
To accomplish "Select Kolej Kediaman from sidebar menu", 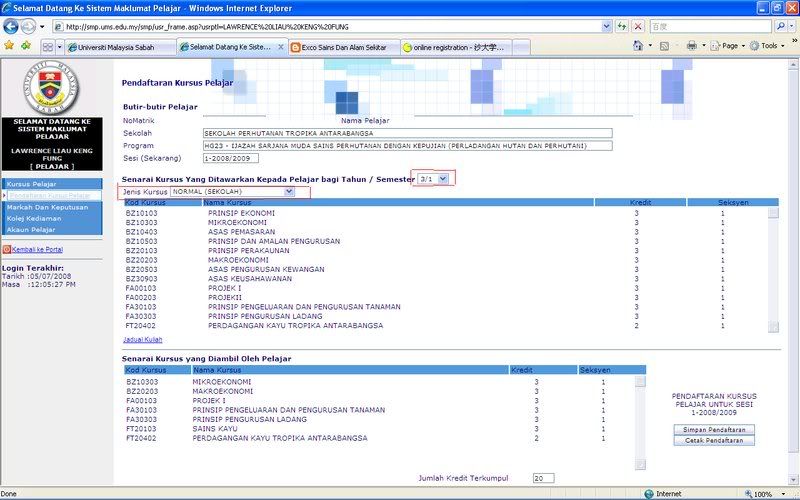I will tap(35, 217).
